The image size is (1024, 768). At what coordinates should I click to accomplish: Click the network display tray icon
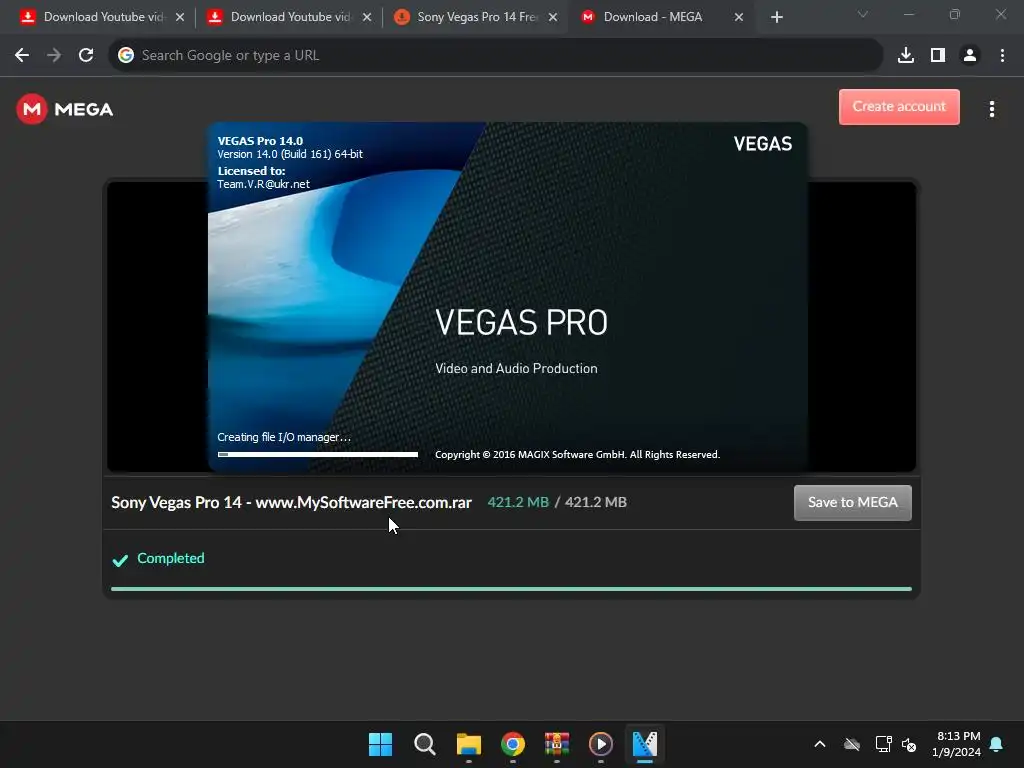tap(883, 744)
